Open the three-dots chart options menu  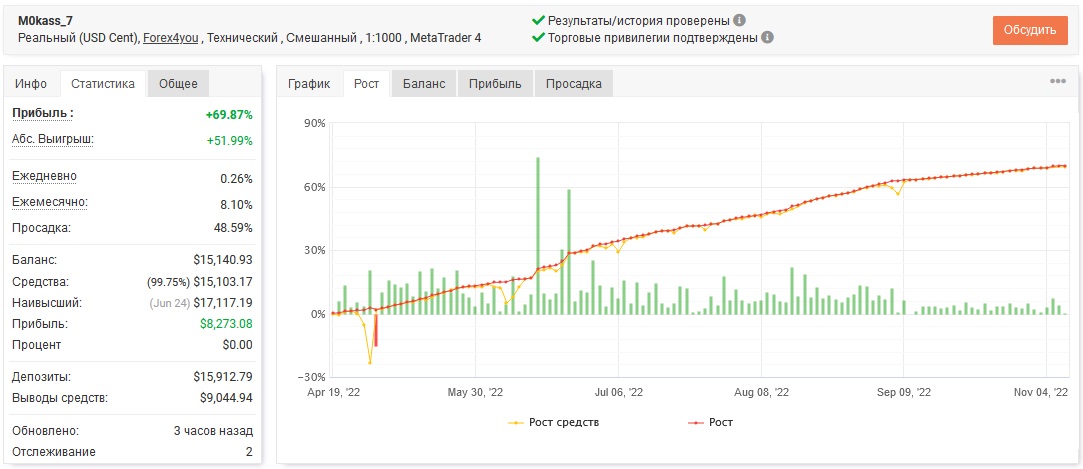click(x=1057, y=81)
